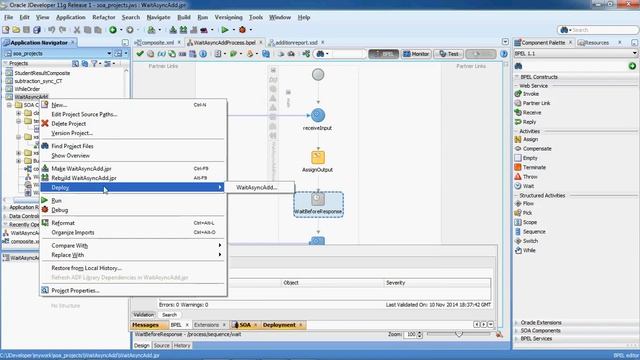640x360 pixels.
Task: Click the Run green play toolbar icon
Action: 224,30
